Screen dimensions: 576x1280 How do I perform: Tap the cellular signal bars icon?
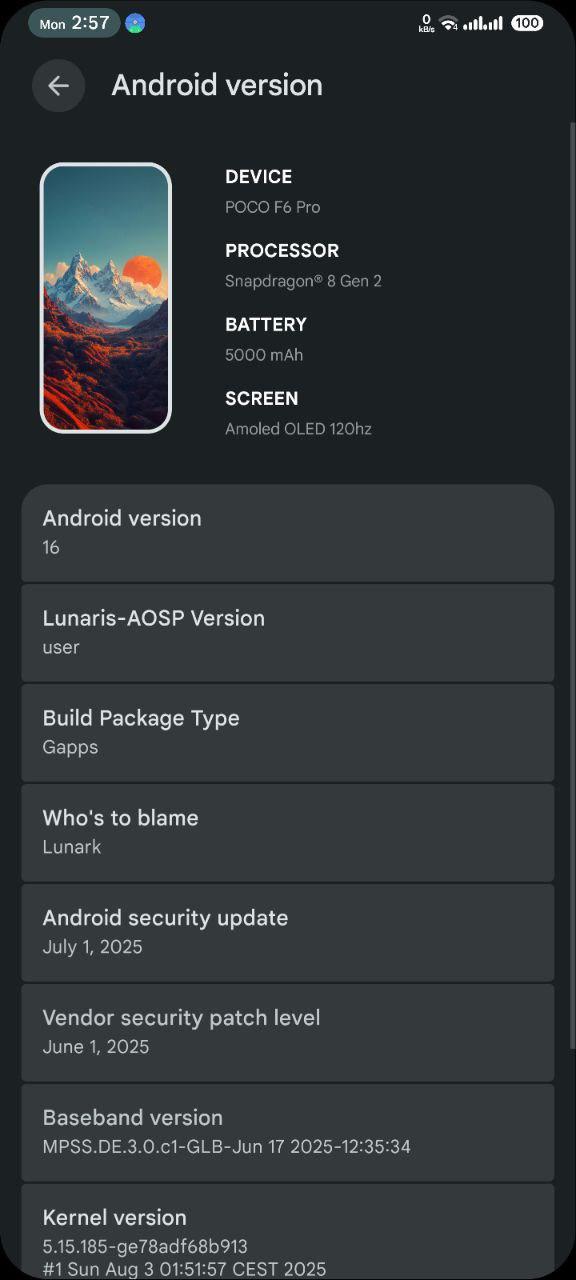(483, 23)
